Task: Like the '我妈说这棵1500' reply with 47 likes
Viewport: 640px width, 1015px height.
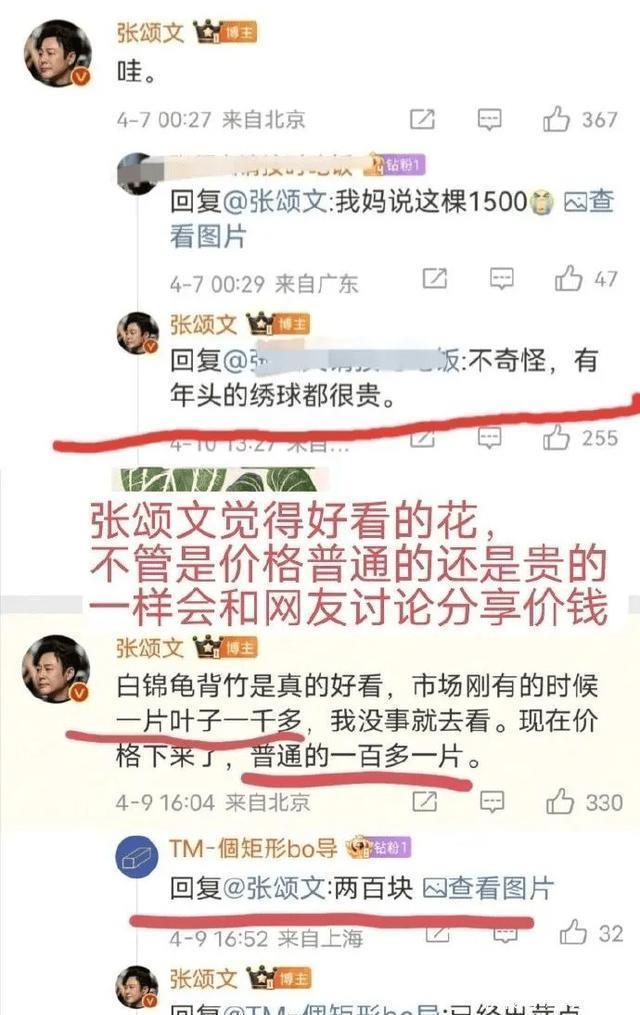Action: (568, 278)
